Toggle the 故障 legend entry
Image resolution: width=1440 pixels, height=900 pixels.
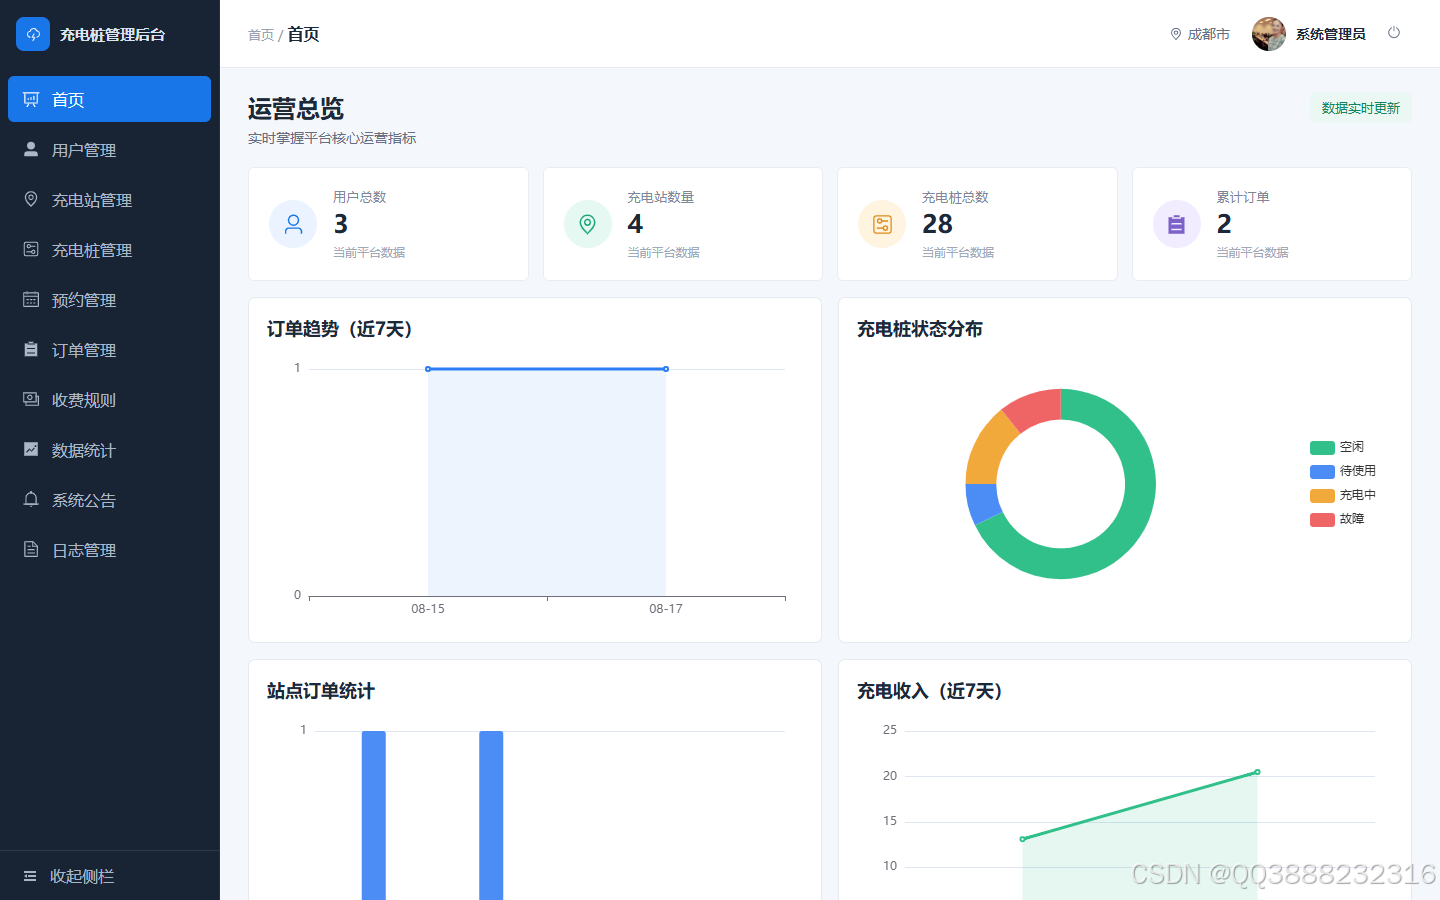1337,519
